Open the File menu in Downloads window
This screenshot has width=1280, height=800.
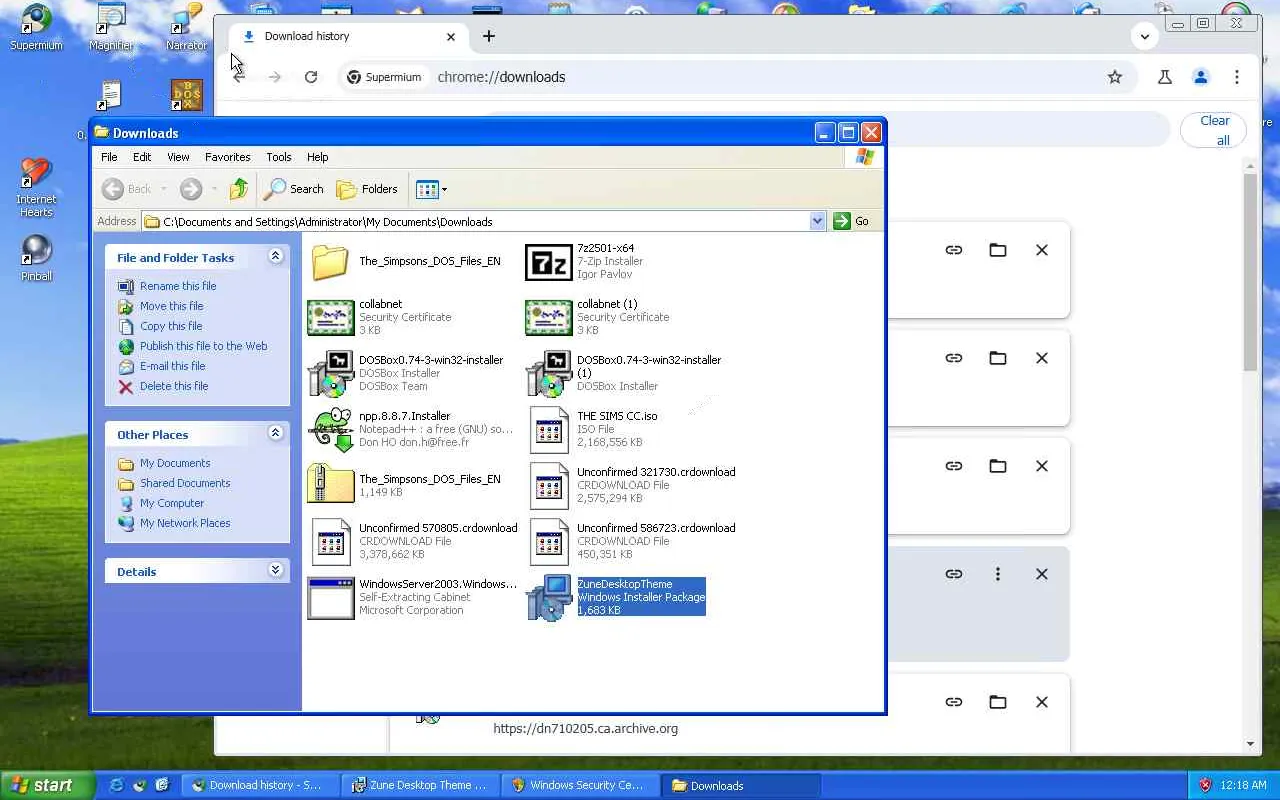tap(109, 157)
